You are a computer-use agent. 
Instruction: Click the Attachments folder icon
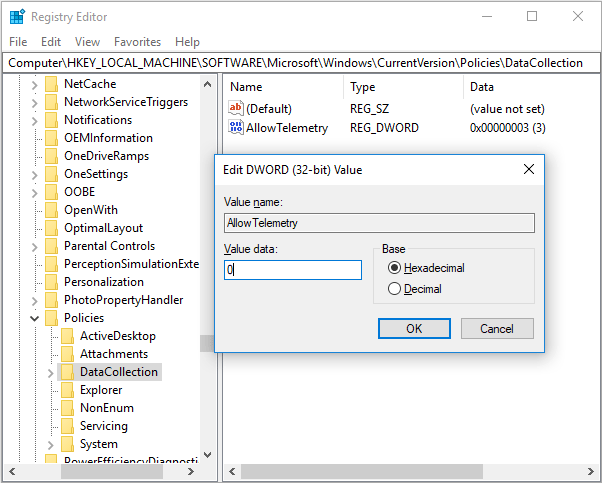(67, 354)
